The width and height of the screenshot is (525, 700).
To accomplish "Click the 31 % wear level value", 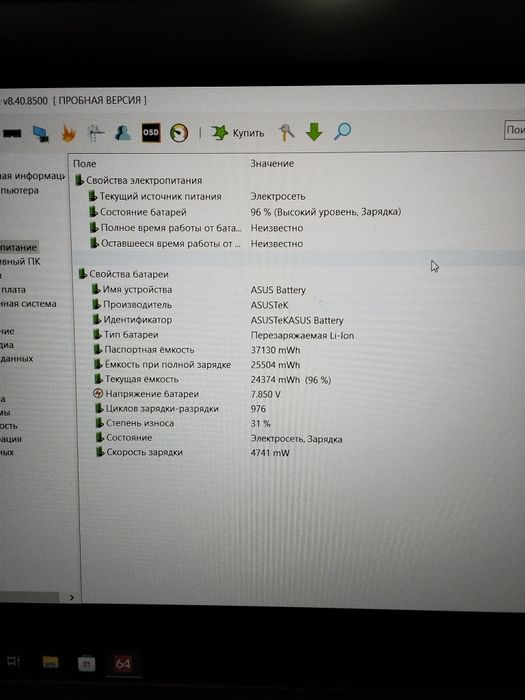I will coord(261,424).
